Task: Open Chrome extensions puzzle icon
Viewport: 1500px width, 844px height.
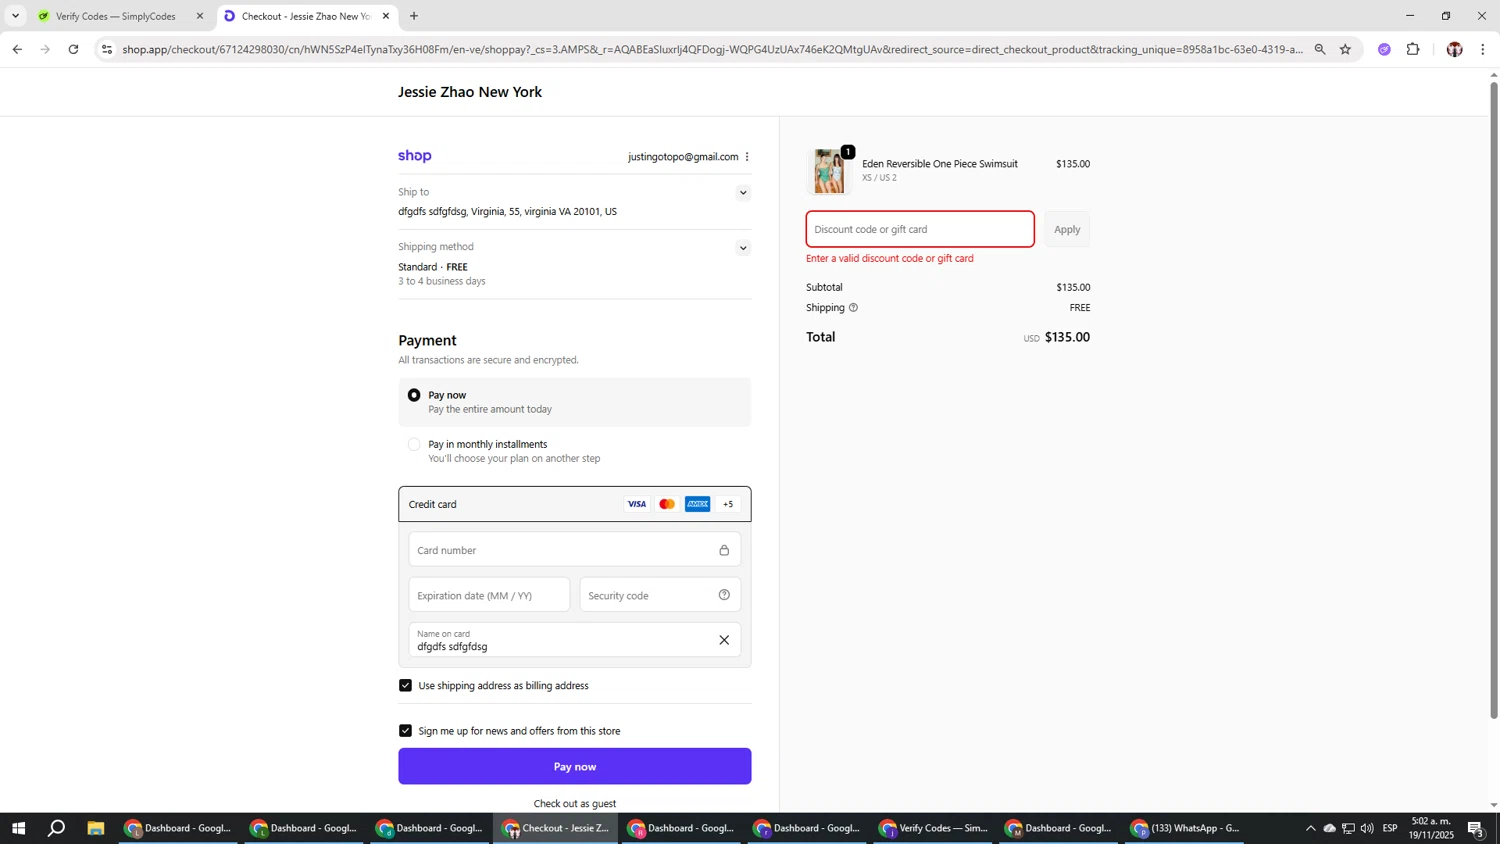Action: tap(1413, 49)
